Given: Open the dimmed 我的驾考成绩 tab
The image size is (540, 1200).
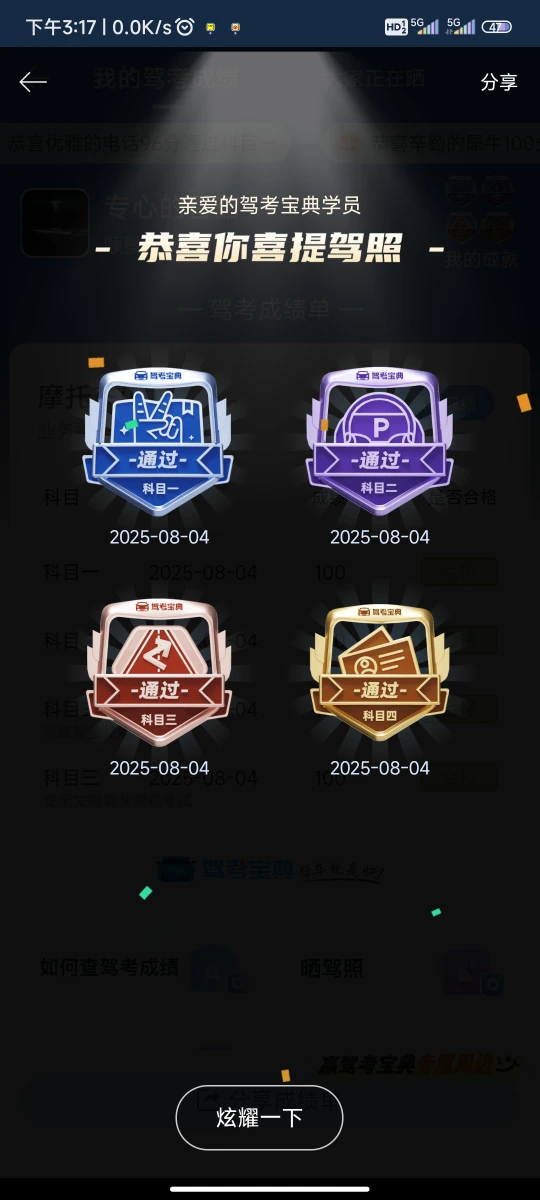Looking at the screenshot, I should [165, 79].
